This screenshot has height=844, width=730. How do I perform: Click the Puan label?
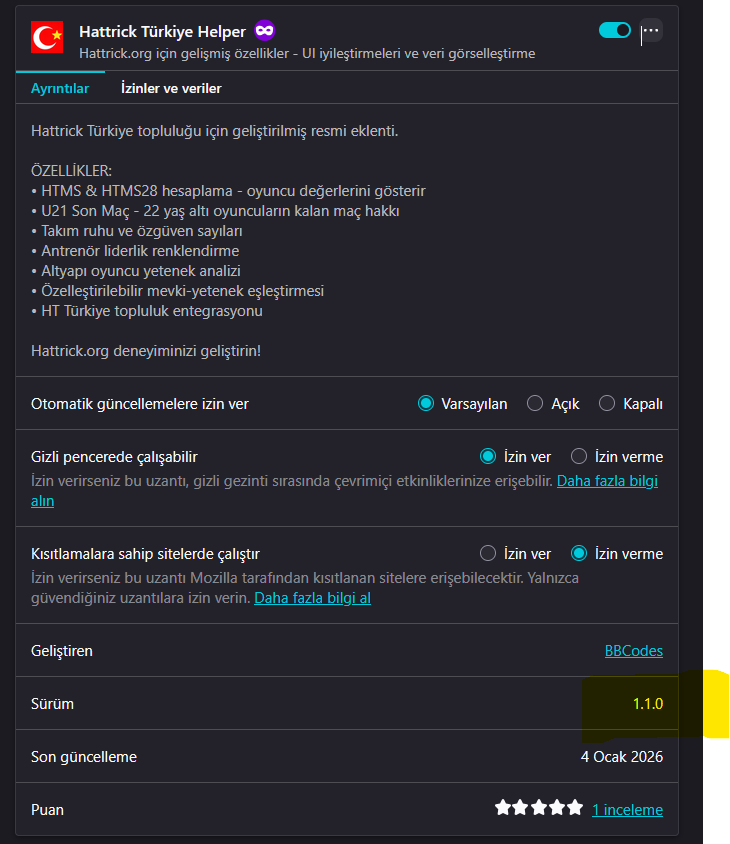(x=47, y=810)
